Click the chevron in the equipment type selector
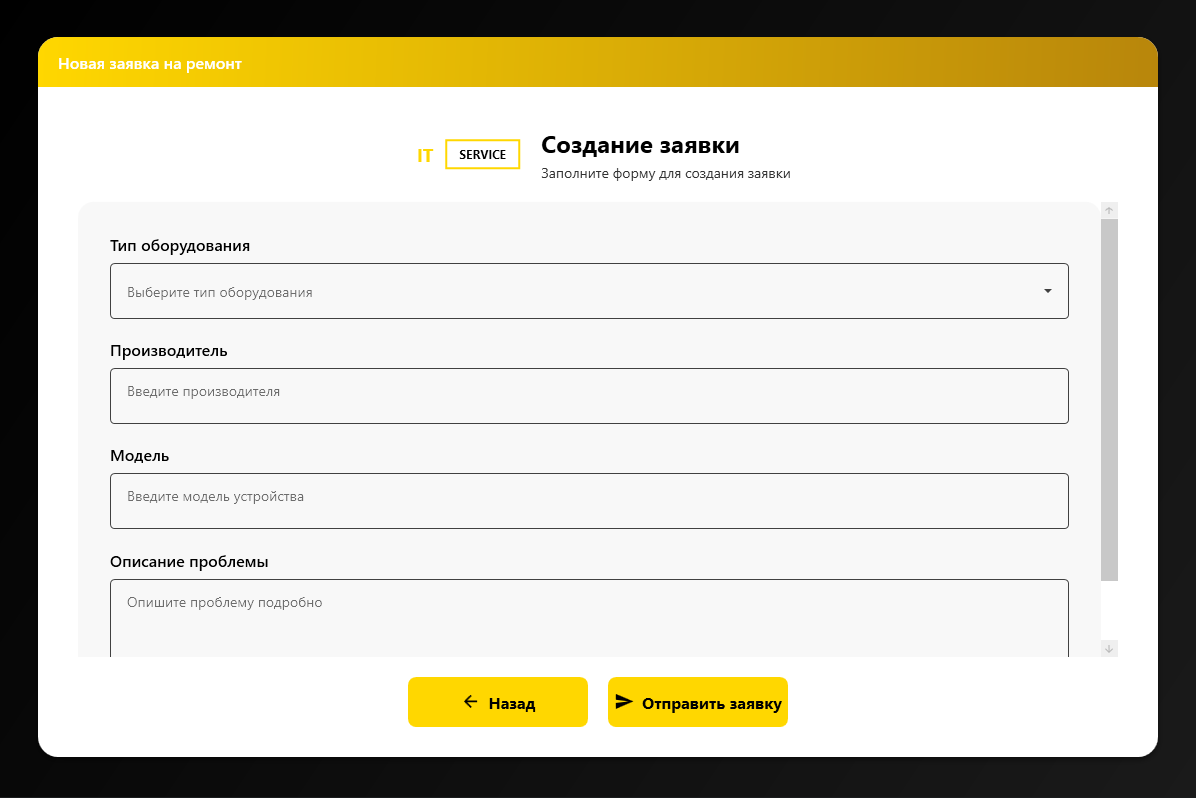The height and width of the screenshot is (798, 1196). [x=1048, y=291]
